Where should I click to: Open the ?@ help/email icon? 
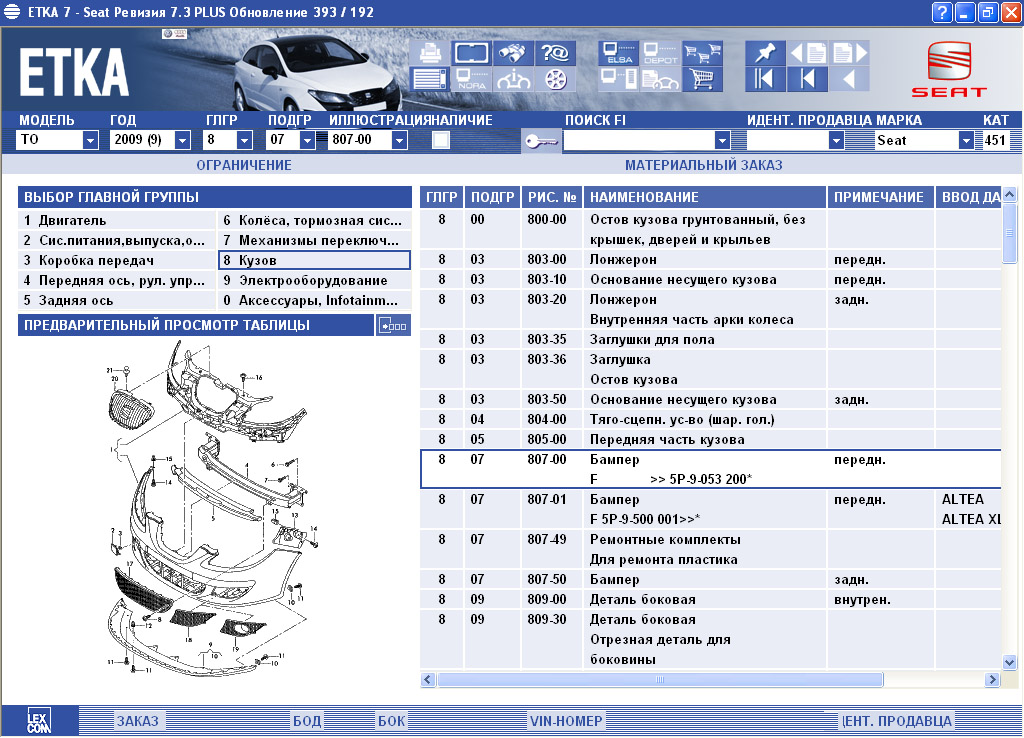555,52
